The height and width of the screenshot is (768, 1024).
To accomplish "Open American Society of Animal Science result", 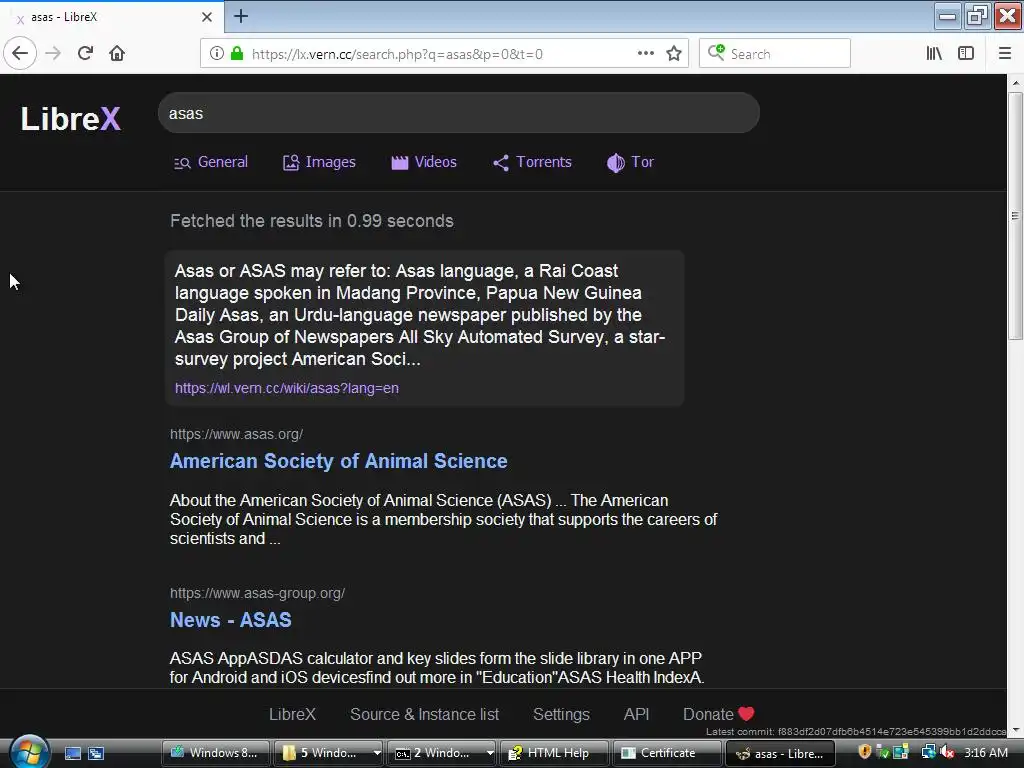I will [x=338, y=461].
